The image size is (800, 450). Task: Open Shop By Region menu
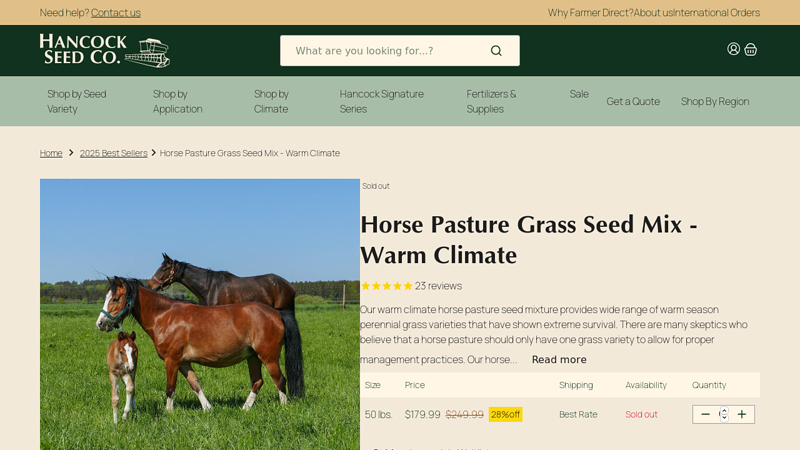coord(715,101)
